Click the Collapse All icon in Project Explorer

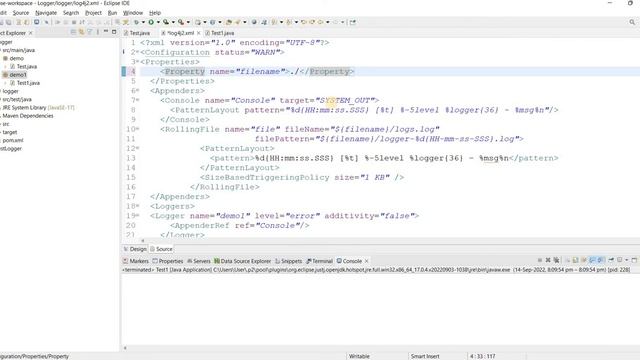click(73, 32)
